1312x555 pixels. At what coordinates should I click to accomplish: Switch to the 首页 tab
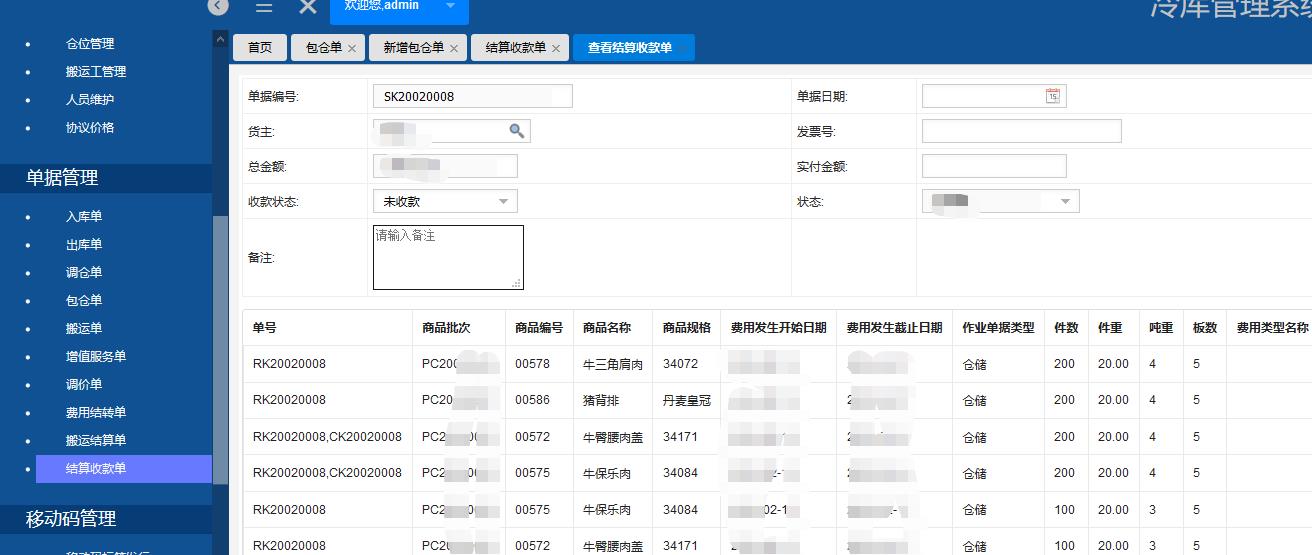pyautogui.click(x=260, y=48)
